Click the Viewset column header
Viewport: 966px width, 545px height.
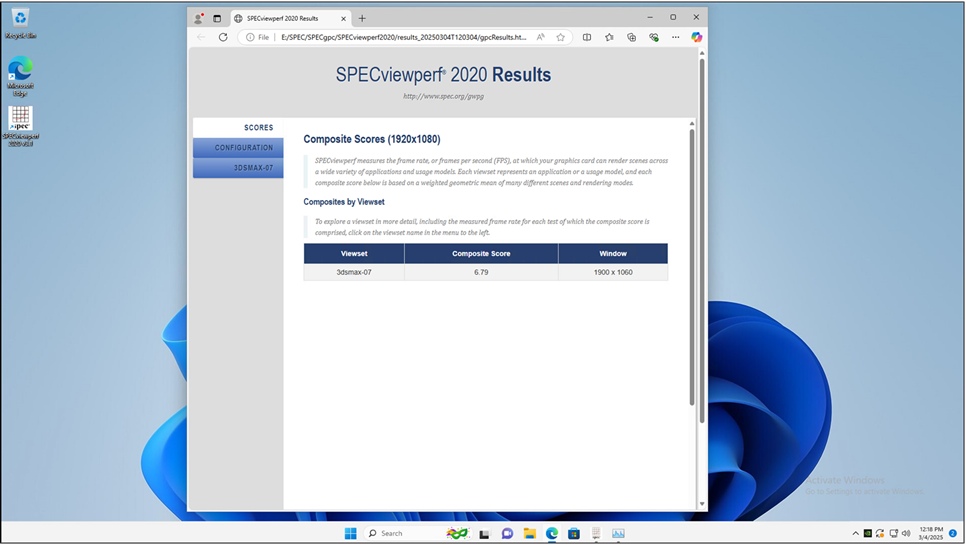354,253
